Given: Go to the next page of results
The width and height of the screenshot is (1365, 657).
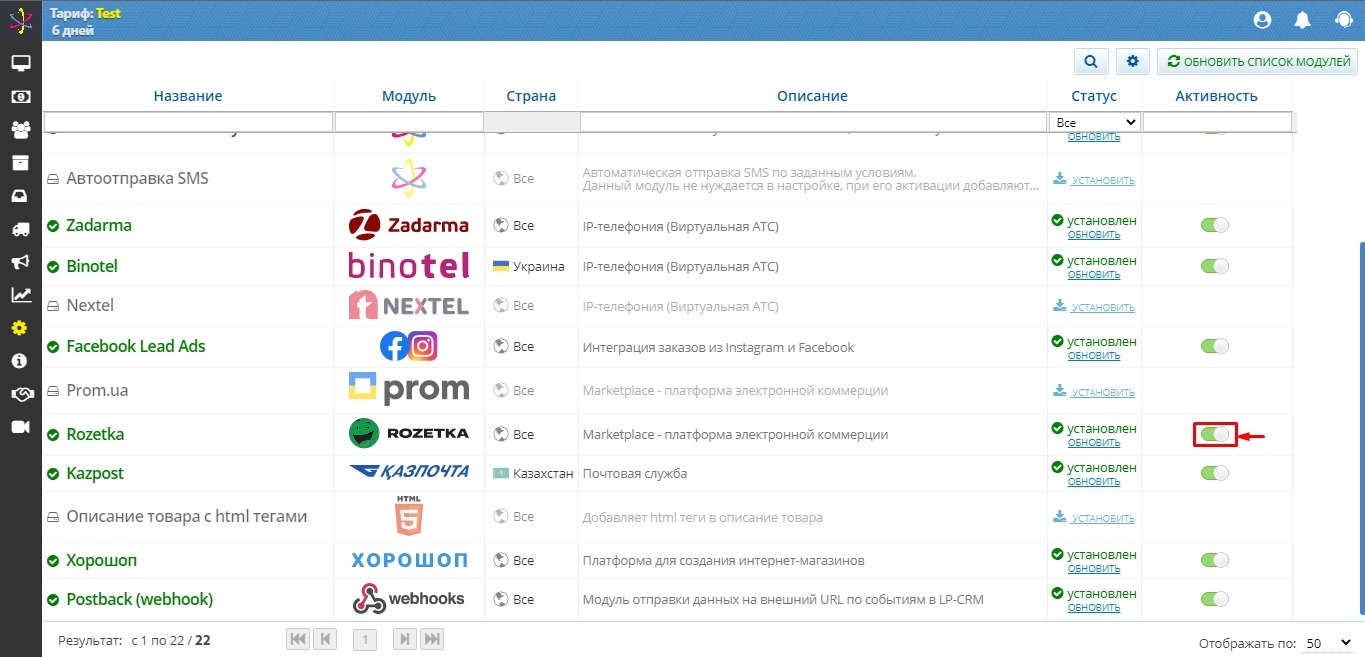Looking at the screenshot, I should [405, 639].
